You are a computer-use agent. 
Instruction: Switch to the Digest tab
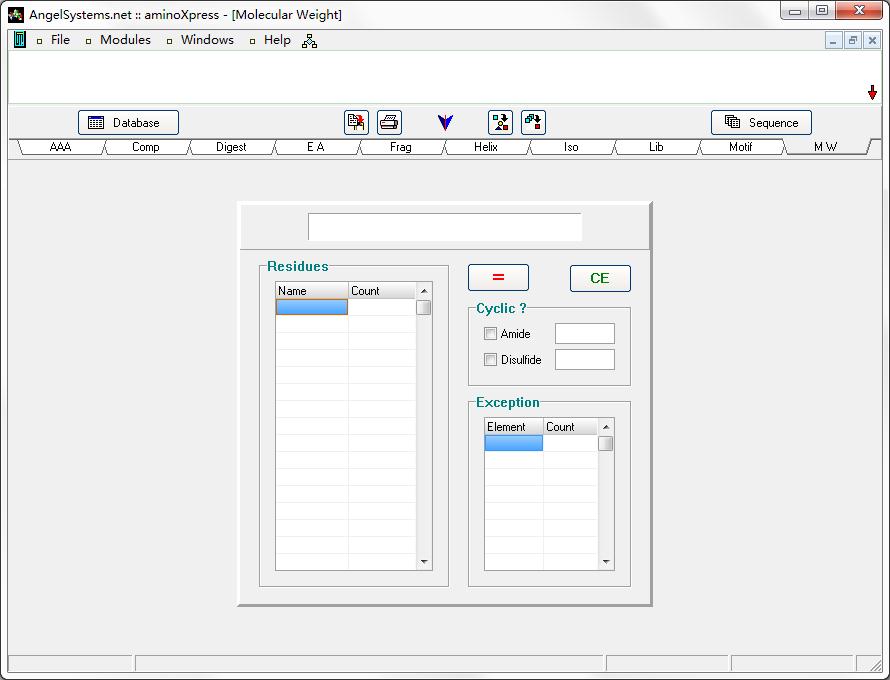231,147
